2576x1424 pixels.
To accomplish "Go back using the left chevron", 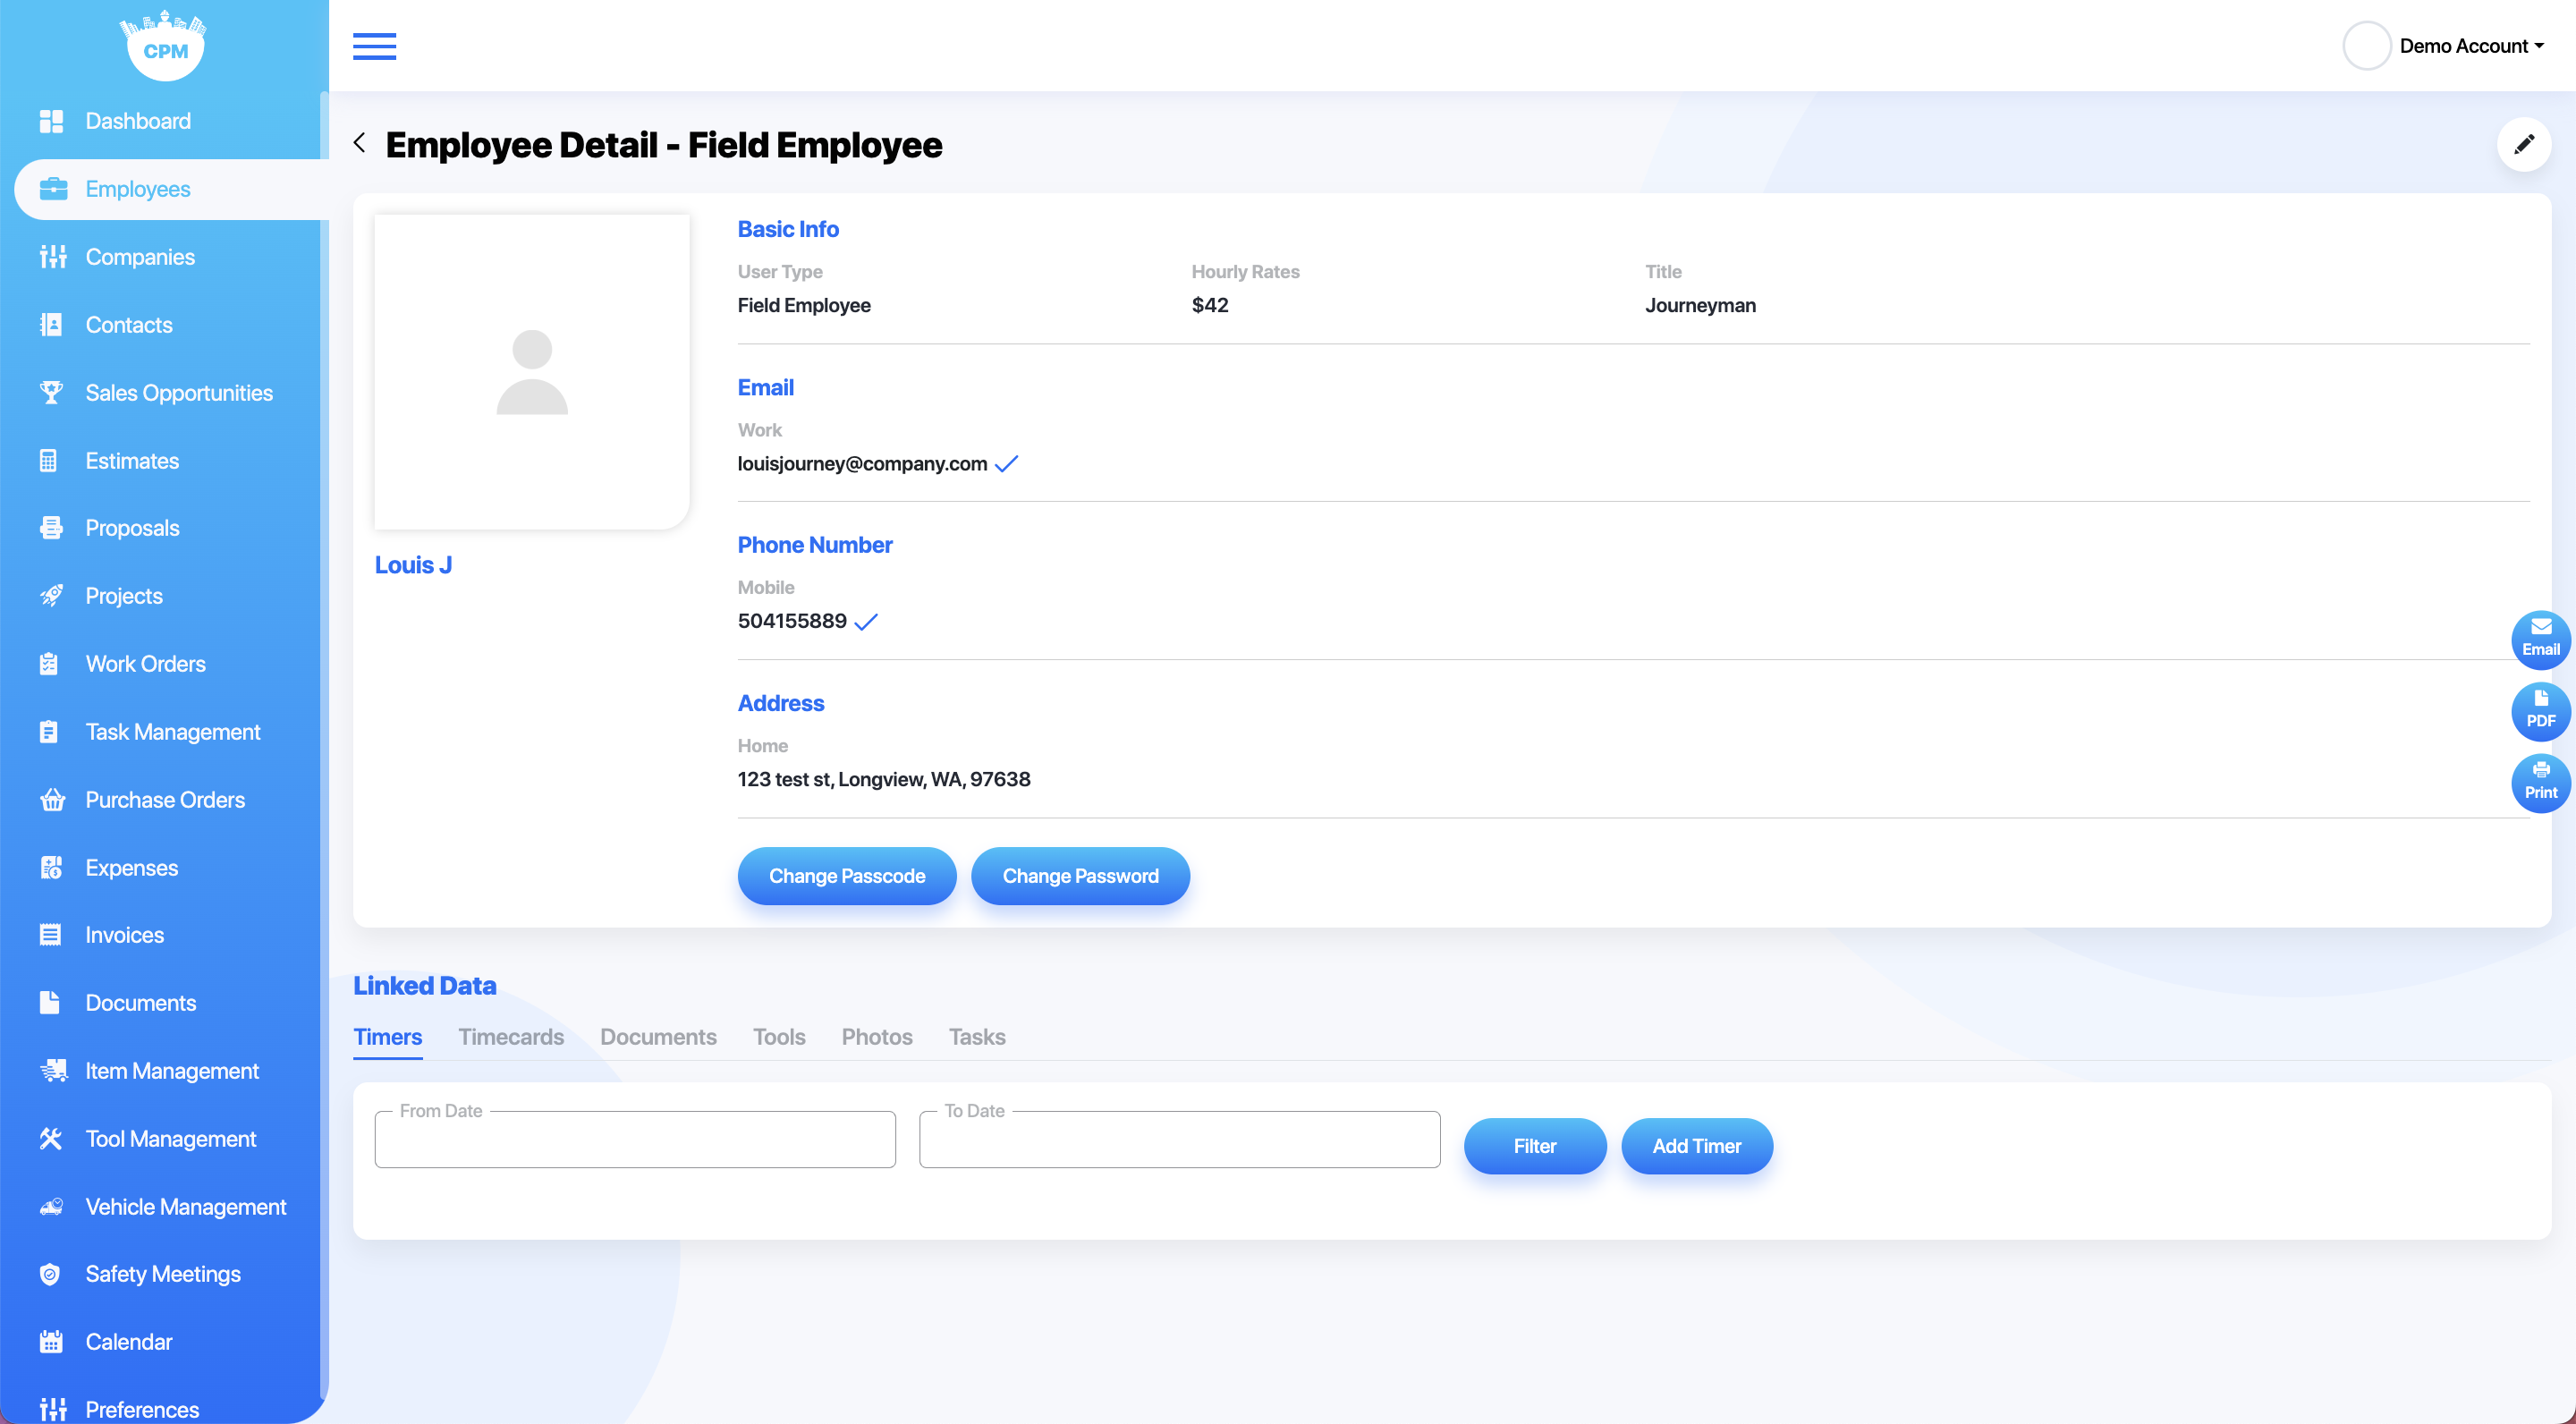I will pyautogui.click(x=360, y=143).
